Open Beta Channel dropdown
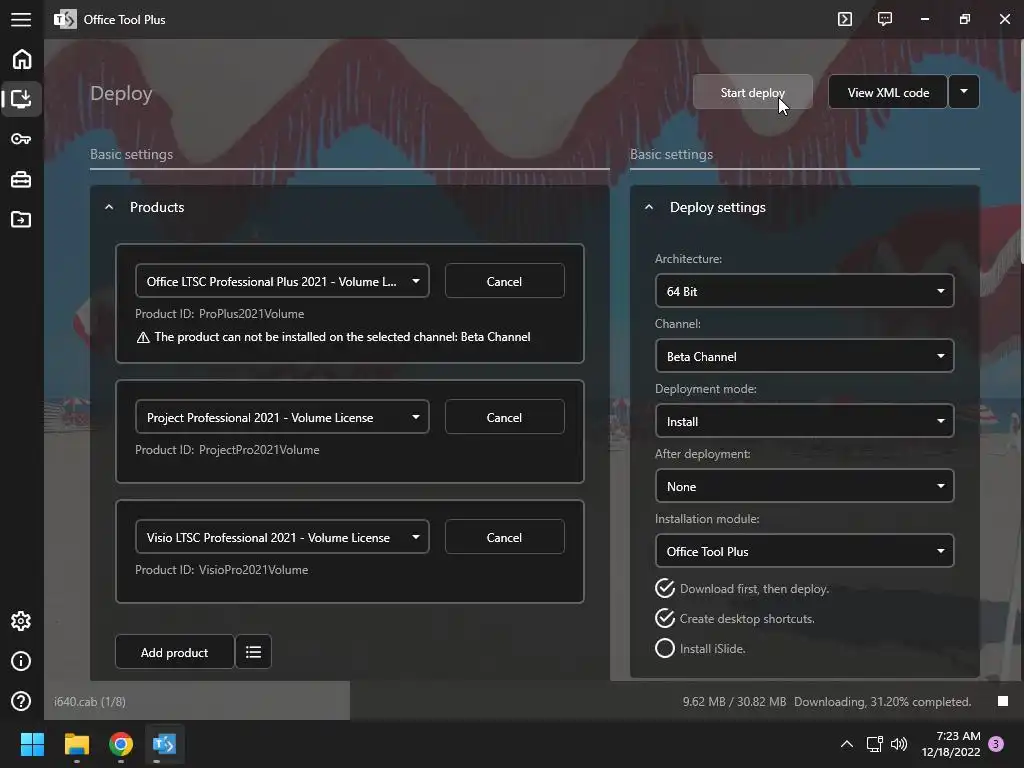Screen dimensions: 1024x768 point(805,357)
